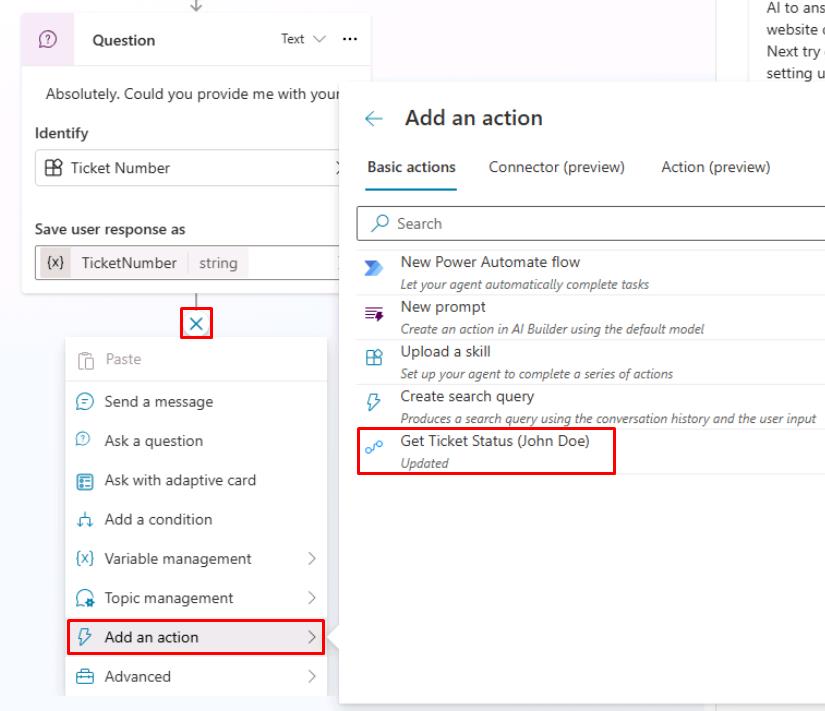Click the entity icon beside Ticket Number

[52, 170]
